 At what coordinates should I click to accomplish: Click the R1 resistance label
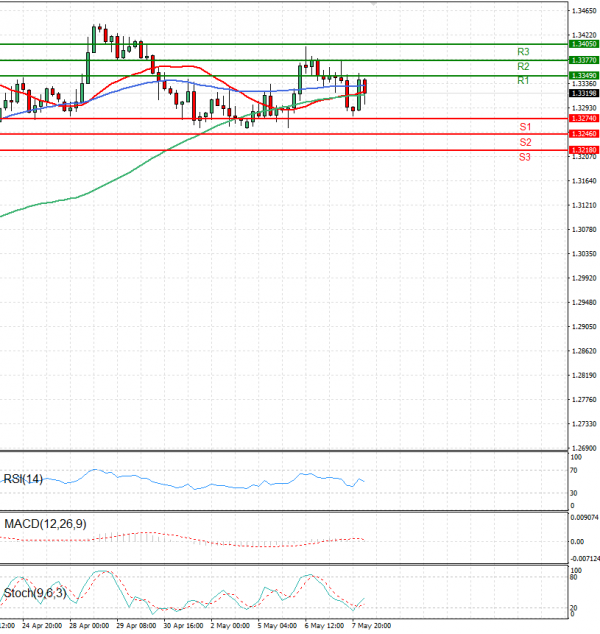coord(523,80)
